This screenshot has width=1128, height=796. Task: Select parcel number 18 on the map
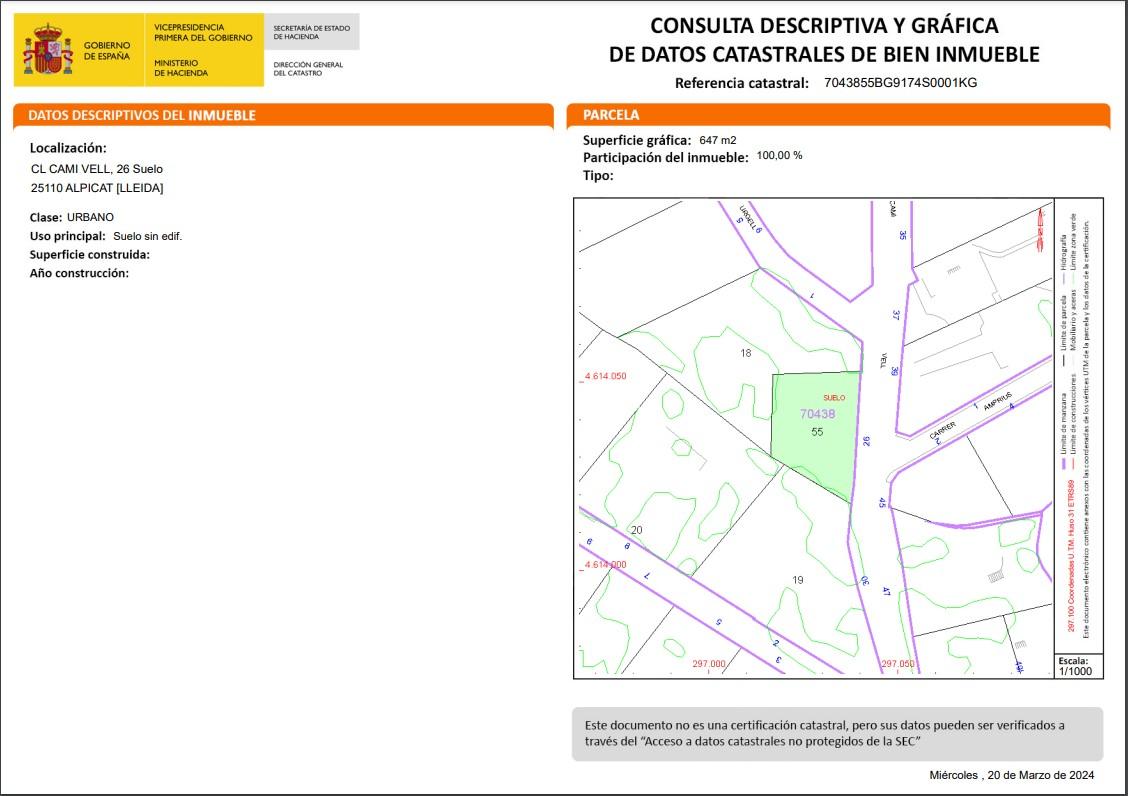pos(745,353)
